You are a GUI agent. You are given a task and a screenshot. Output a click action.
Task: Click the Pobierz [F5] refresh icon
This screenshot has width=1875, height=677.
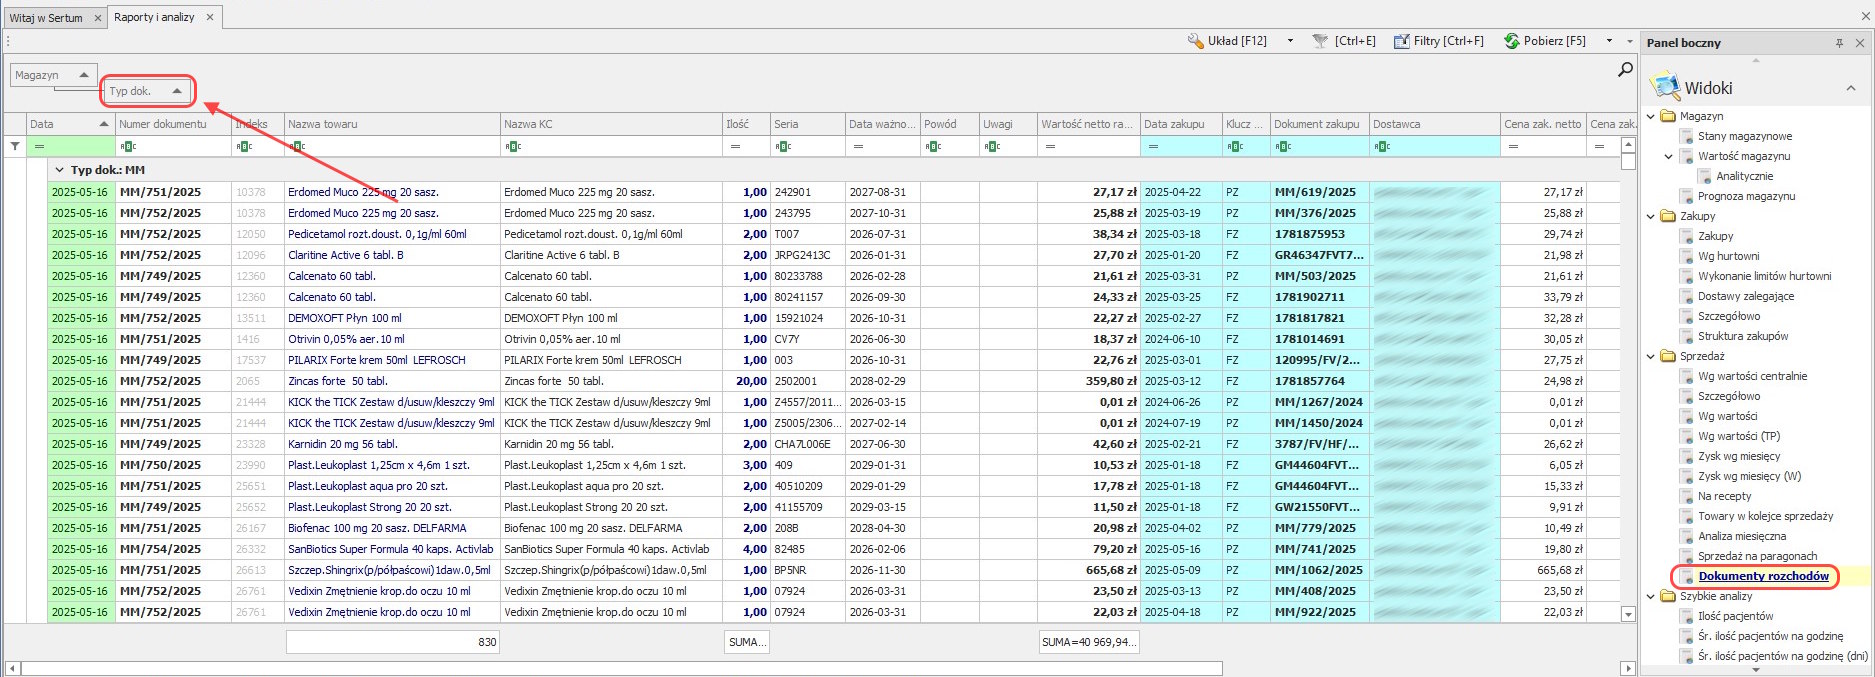(1511, 41)
